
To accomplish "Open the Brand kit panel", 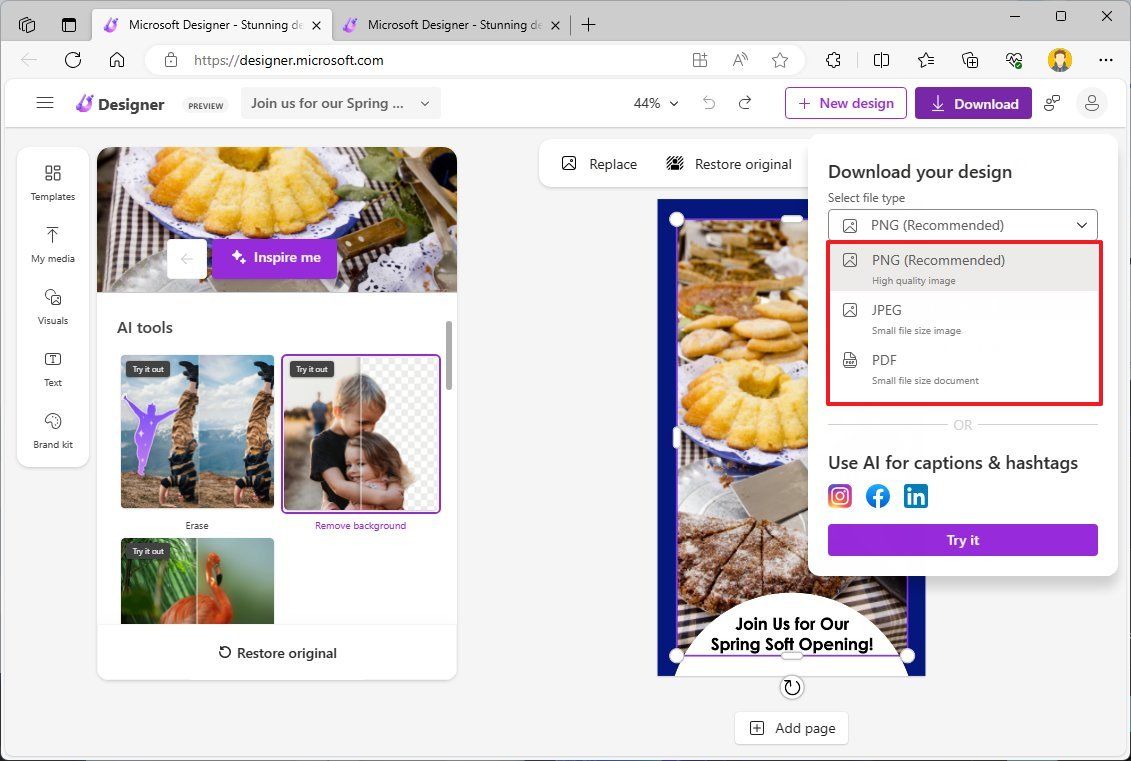I will [x=52, y=432].
